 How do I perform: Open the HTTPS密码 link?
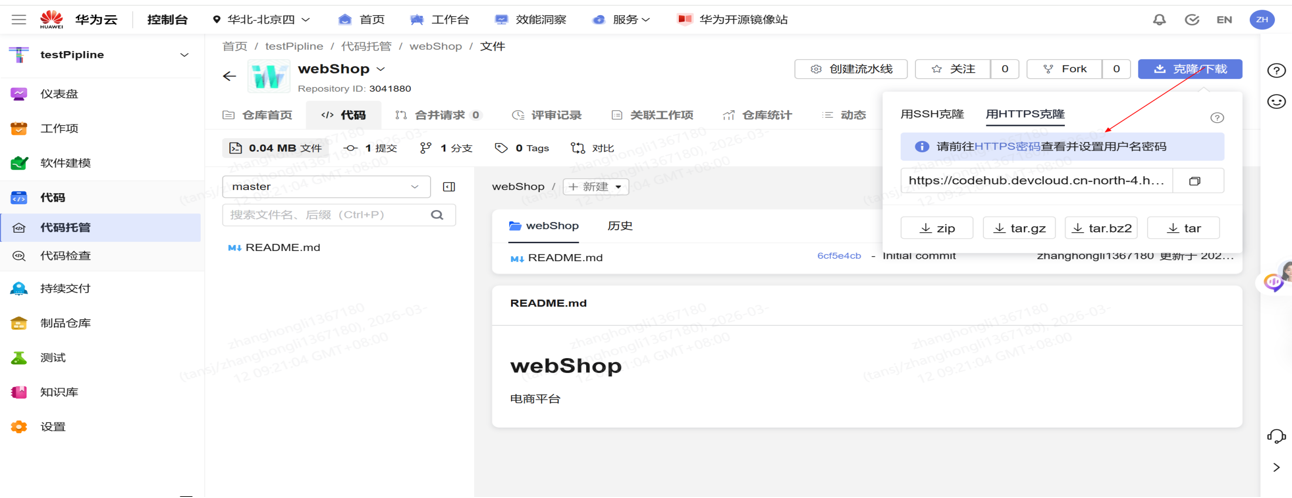(1007, 147)
